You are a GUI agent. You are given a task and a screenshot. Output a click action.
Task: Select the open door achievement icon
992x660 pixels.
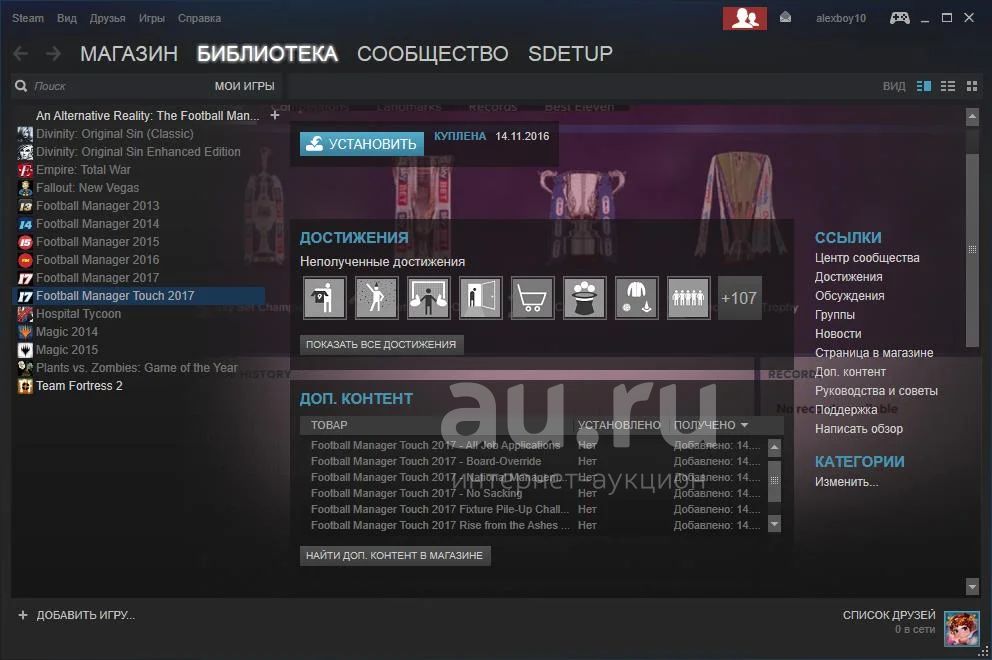(480, 297)
